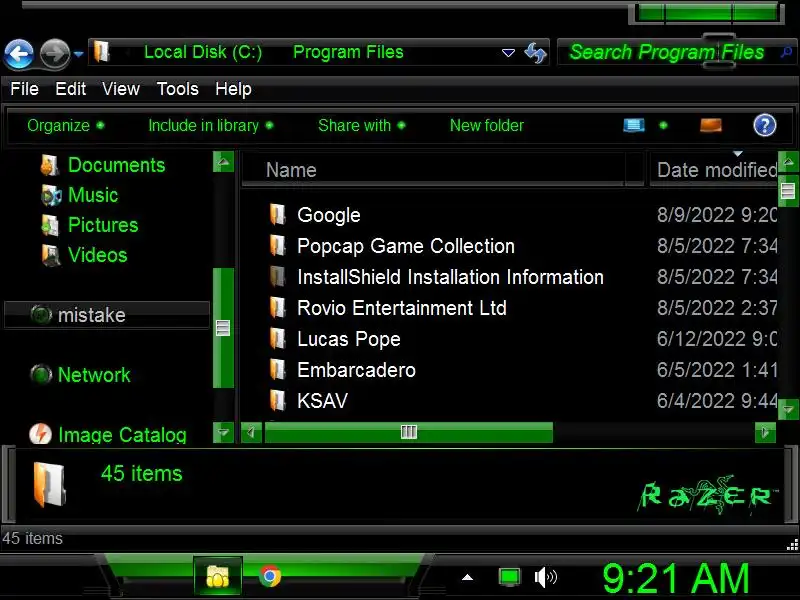Open help via the question mark icon
The height and width of the screenshot is (600, 800).
click(765, 125)
